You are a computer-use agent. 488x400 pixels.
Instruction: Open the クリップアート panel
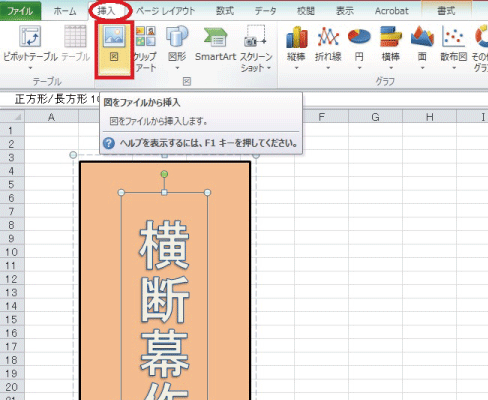146,49
